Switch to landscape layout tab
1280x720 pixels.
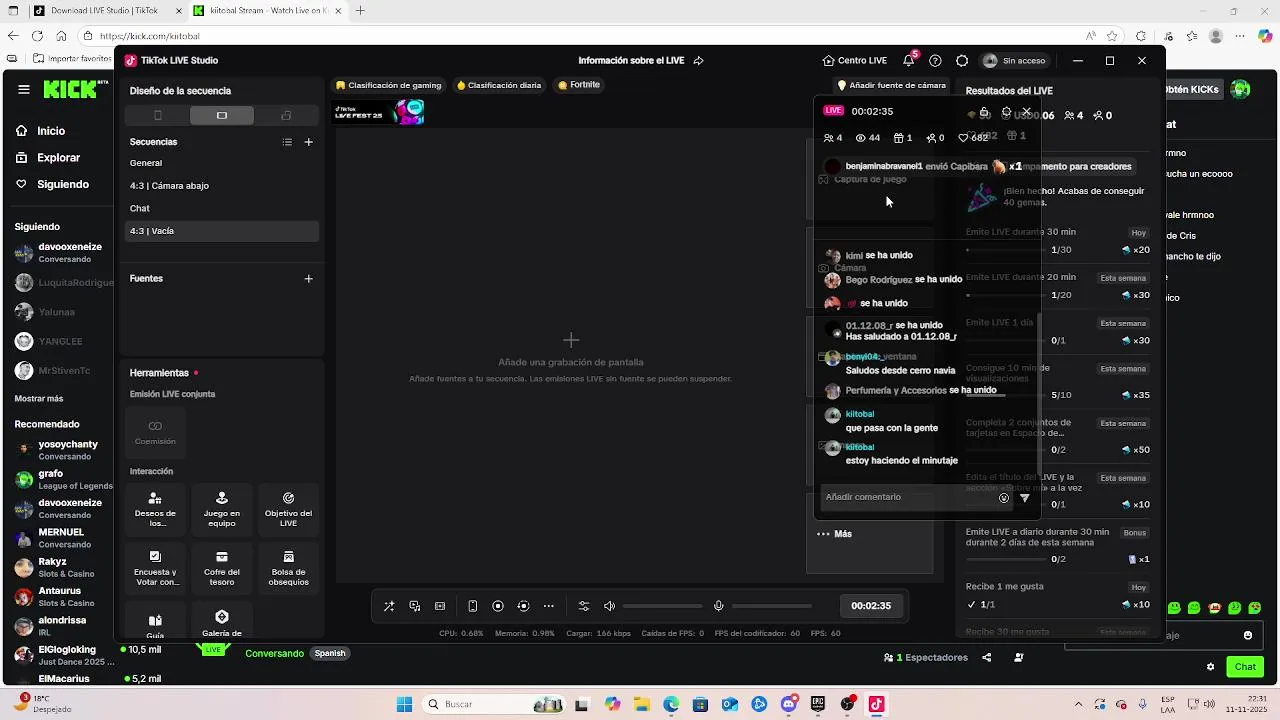222,115
